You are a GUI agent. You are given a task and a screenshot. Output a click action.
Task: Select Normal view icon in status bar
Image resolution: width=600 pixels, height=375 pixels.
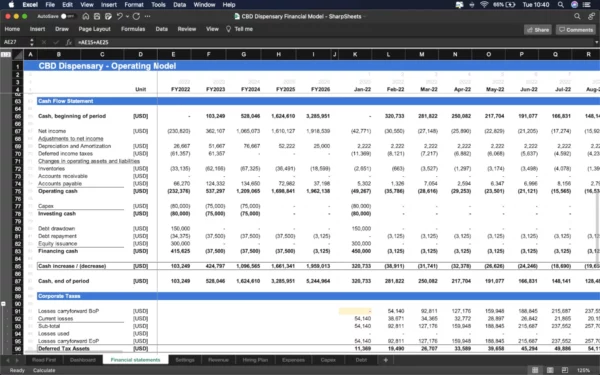coord(535,370)
